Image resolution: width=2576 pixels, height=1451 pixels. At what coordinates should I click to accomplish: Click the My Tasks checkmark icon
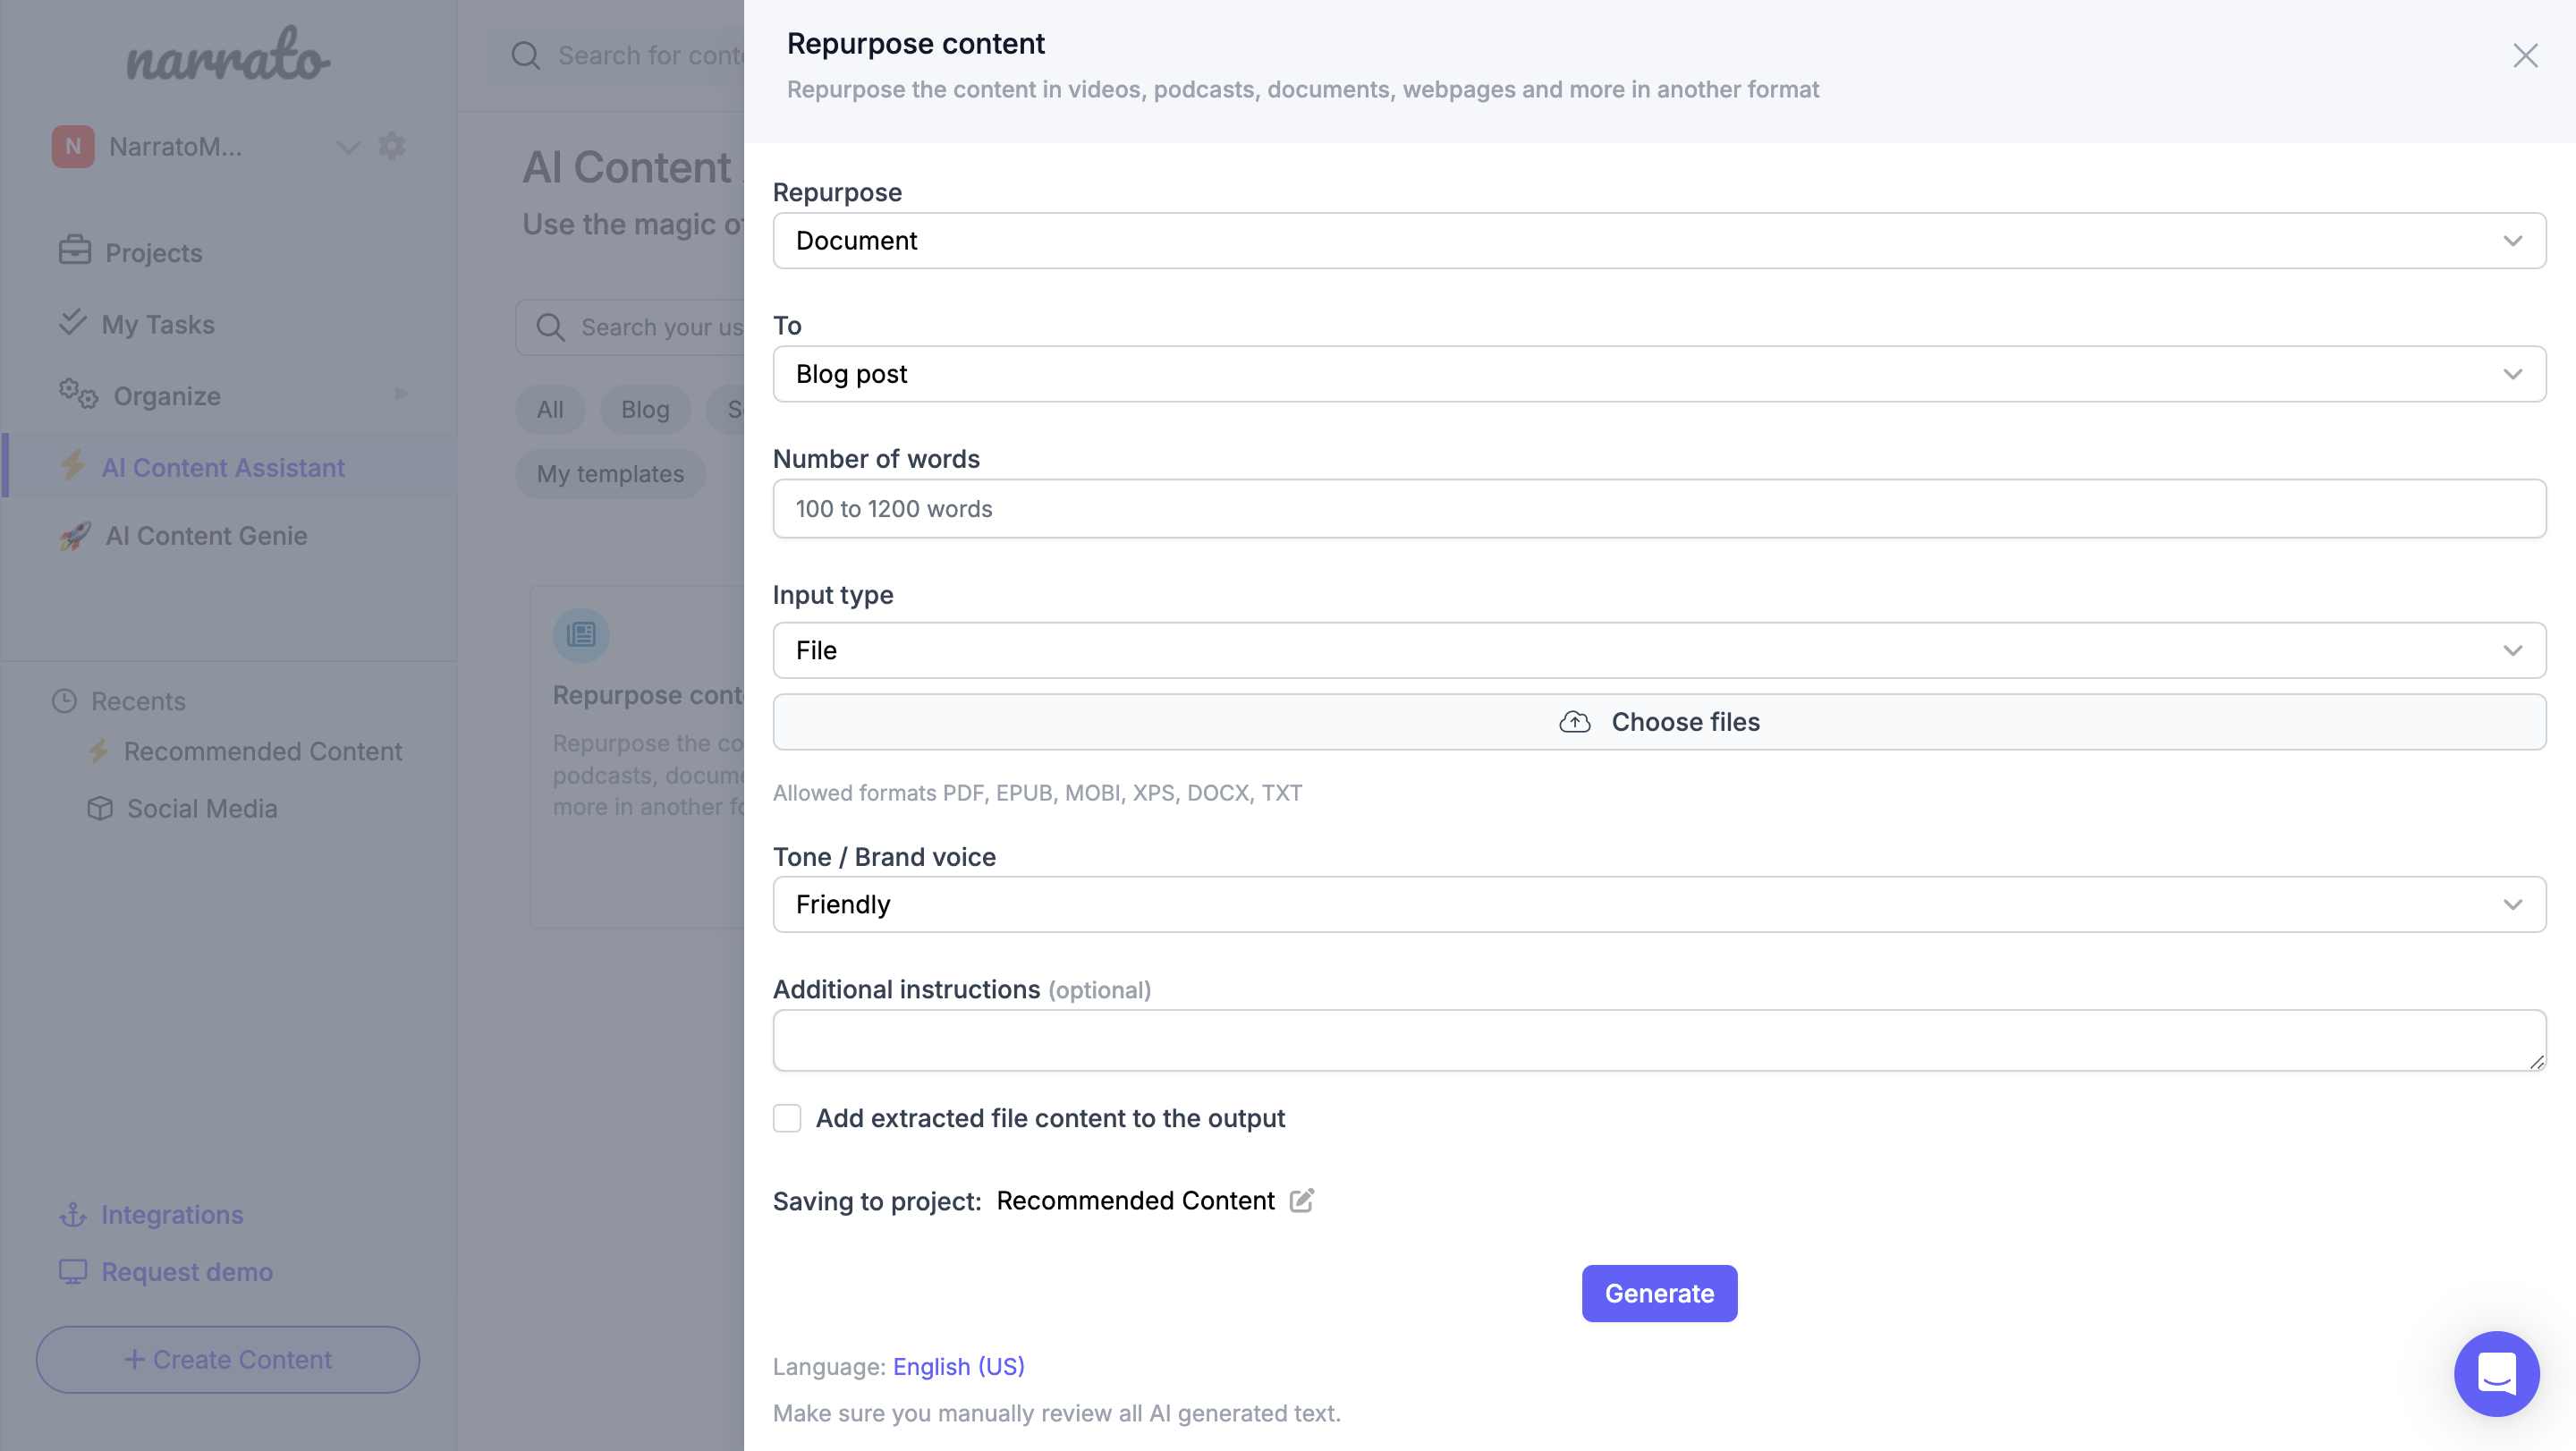(x=72, y=322)
